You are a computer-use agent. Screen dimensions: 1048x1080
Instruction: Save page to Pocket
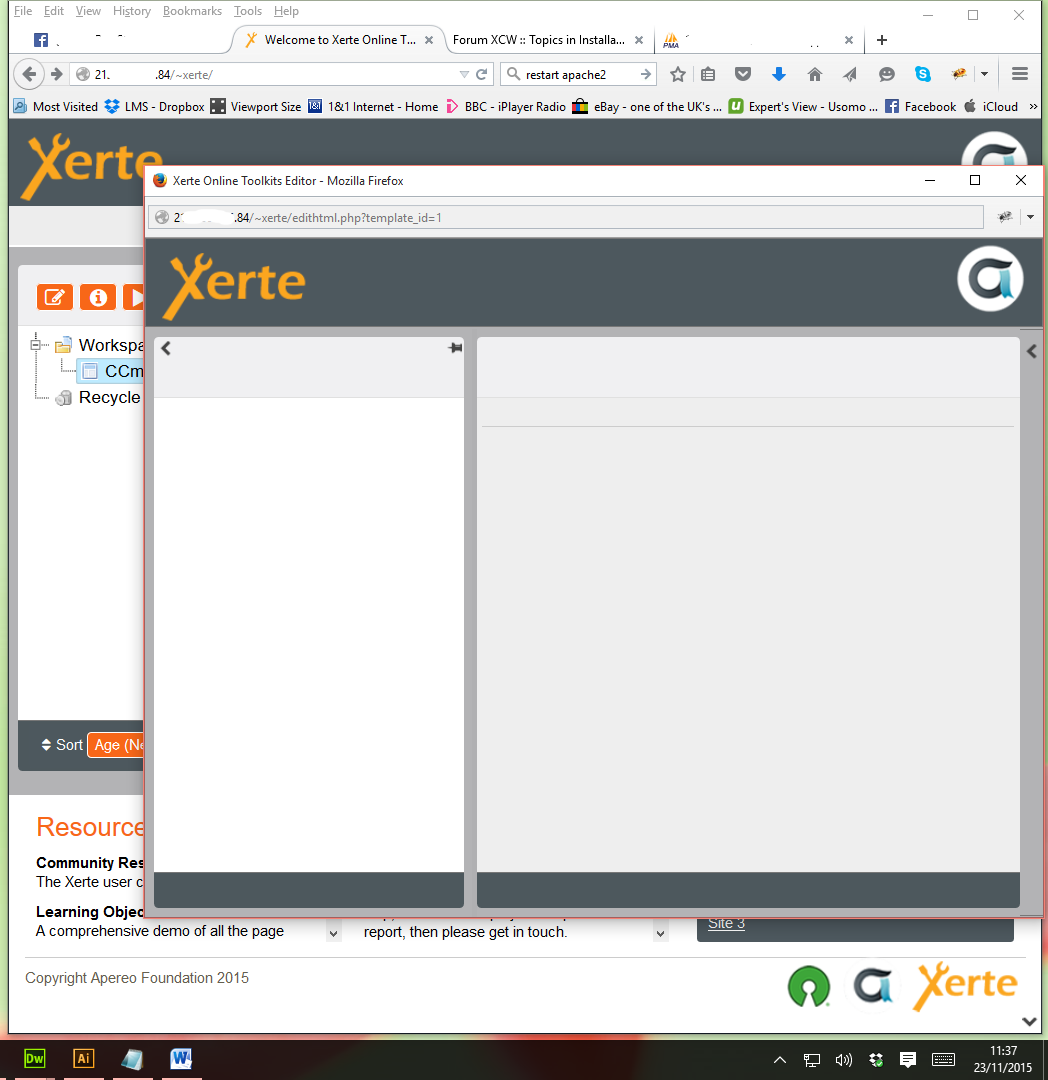[x=742, y=74]
